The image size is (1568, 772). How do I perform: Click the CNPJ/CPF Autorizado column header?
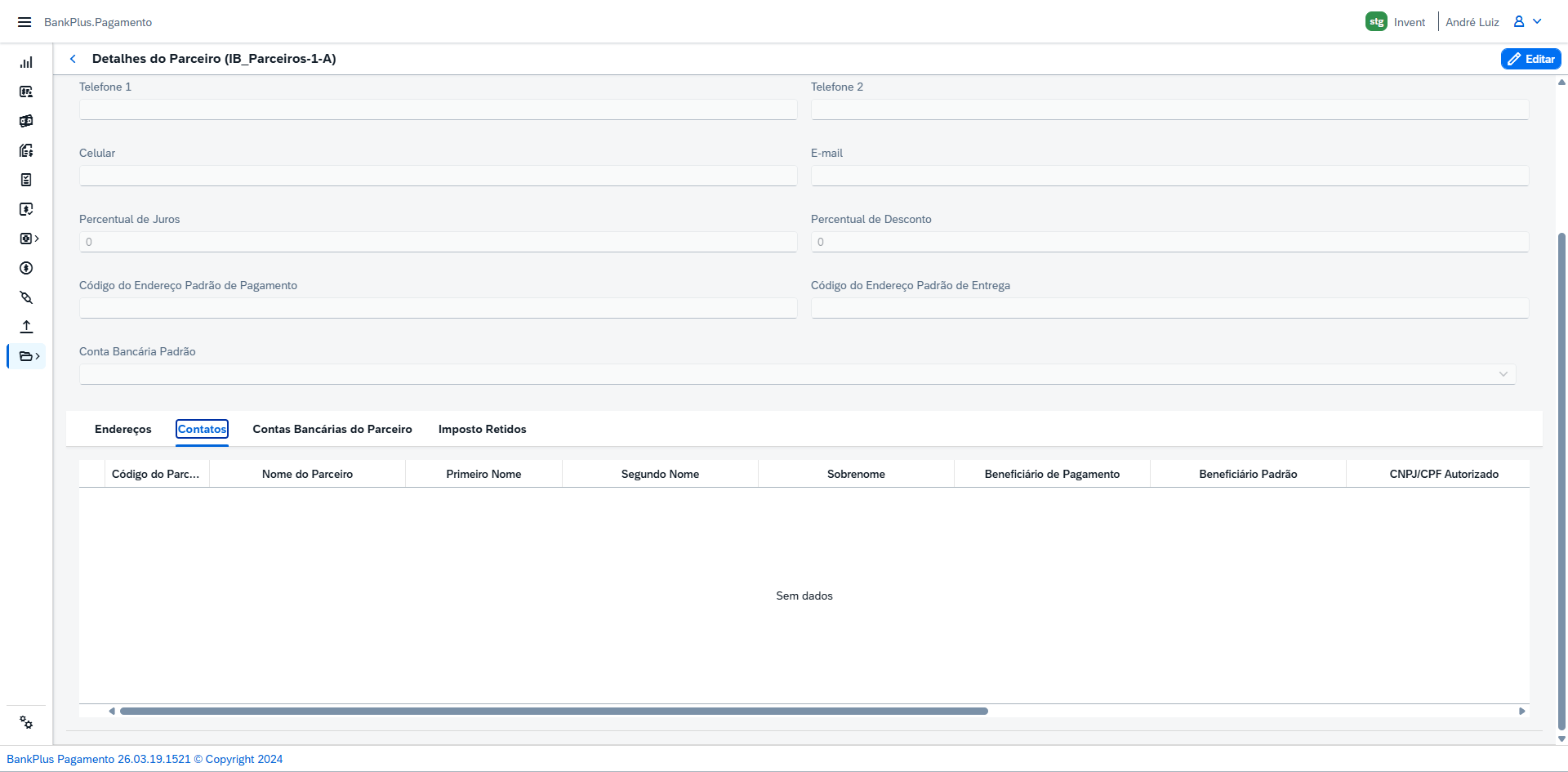point(1438,474)
